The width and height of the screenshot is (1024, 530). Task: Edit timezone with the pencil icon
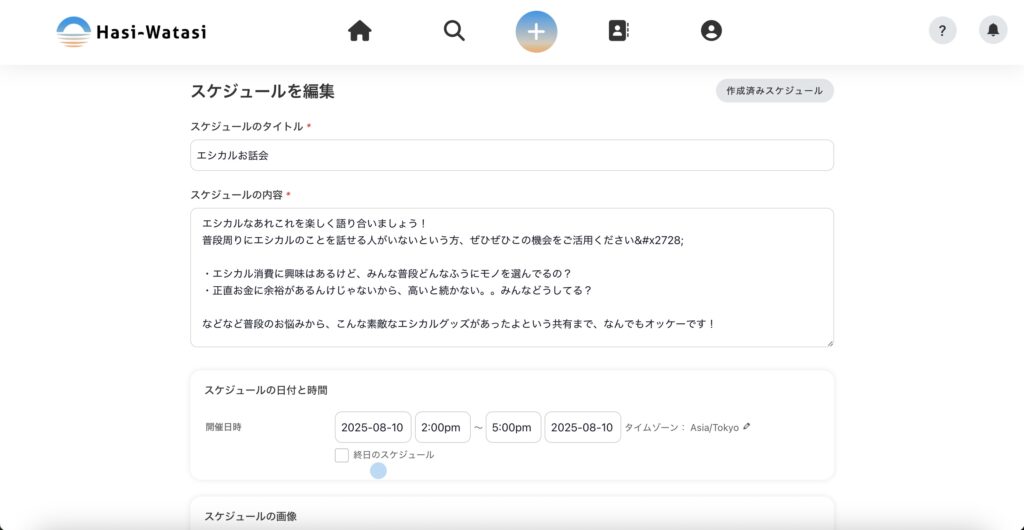(747, 427)
